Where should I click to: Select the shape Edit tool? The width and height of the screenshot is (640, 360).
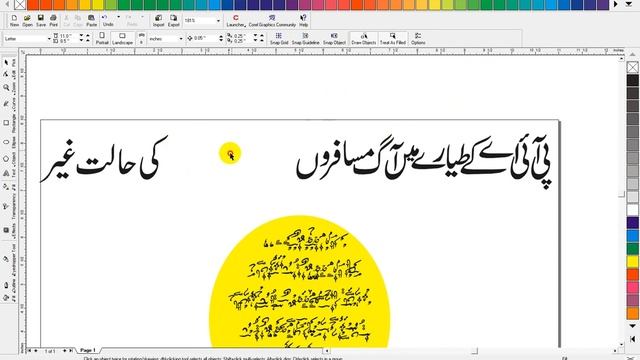(x=6, y=74)
